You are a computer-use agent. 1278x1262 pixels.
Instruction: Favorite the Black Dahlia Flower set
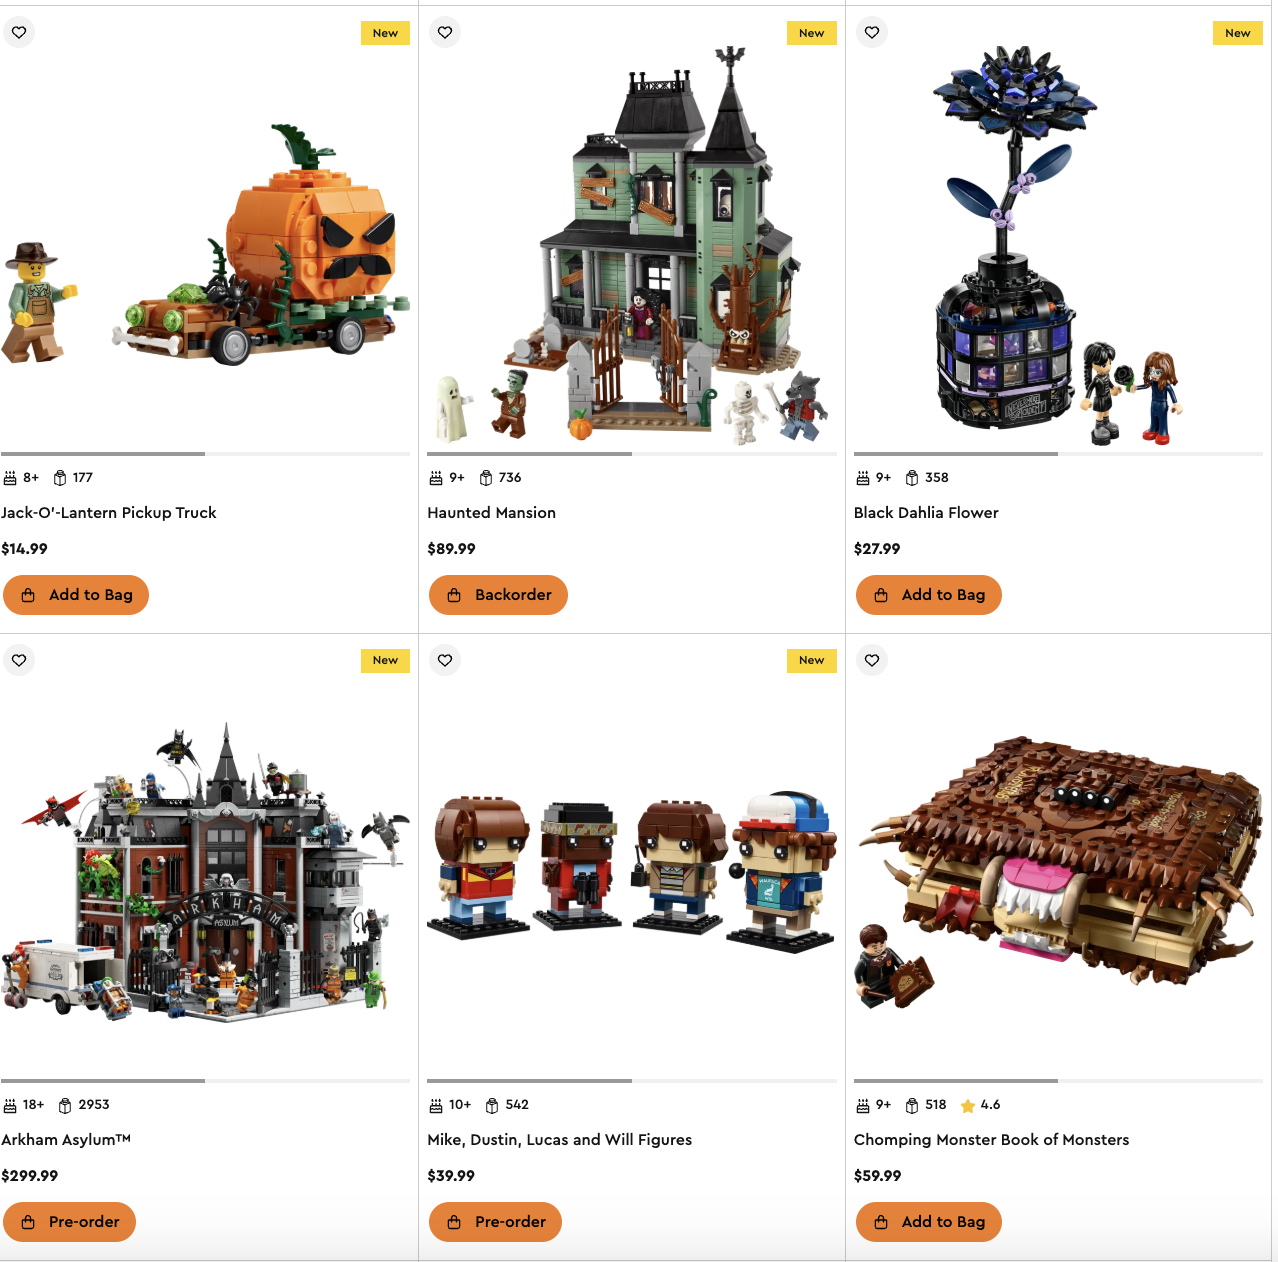(x=872, y=33)
